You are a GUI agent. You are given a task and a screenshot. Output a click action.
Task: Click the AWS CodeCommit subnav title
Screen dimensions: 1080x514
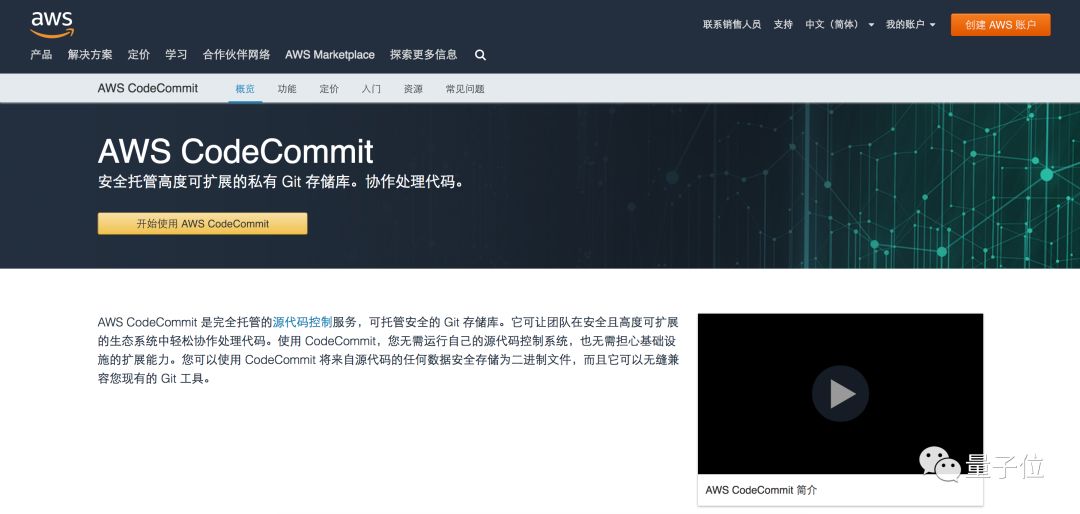tap(148, 88)
